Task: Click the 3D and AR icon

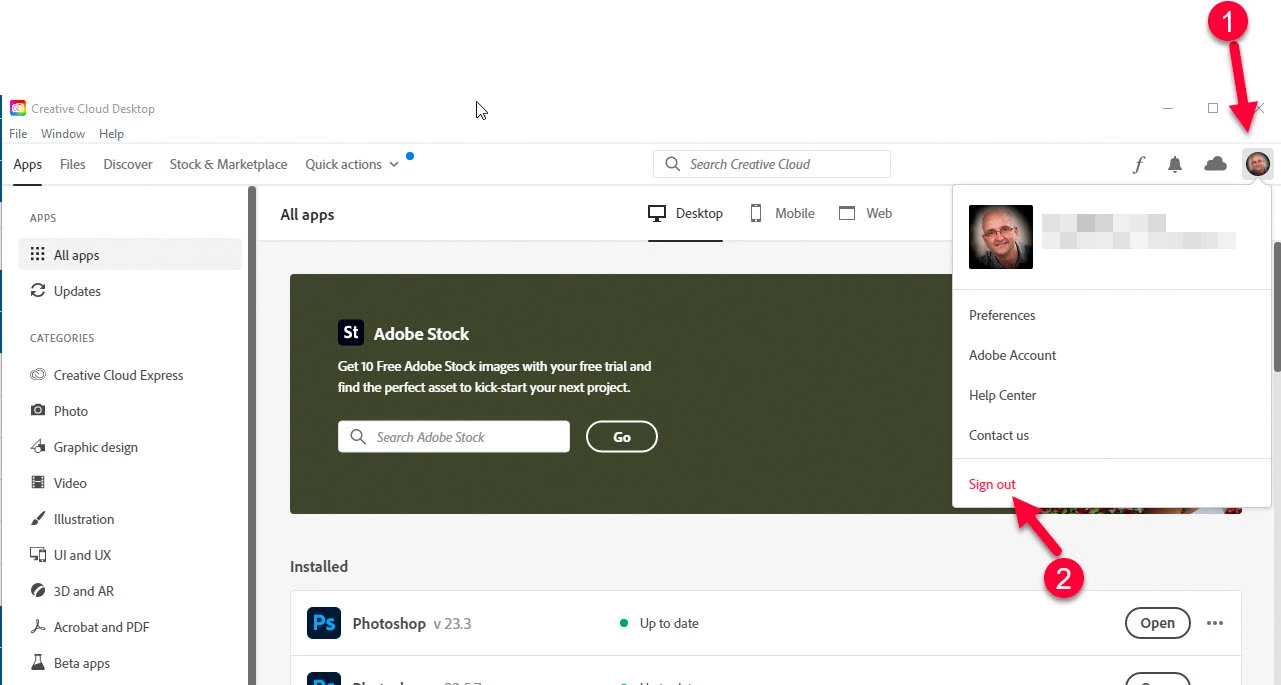Action: pyautogui.click(x=38, y=591)
